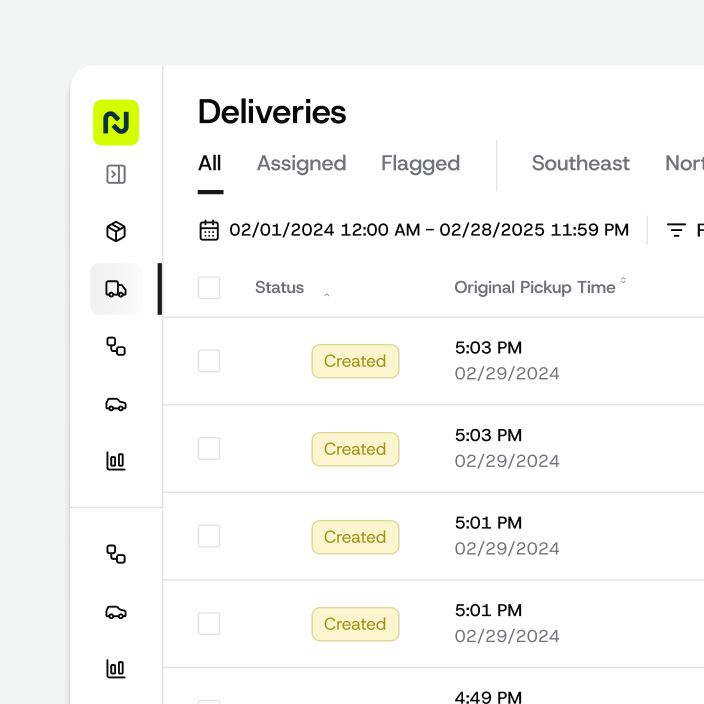Open the upper workflow nodes icon above the divider

(116, 347)
